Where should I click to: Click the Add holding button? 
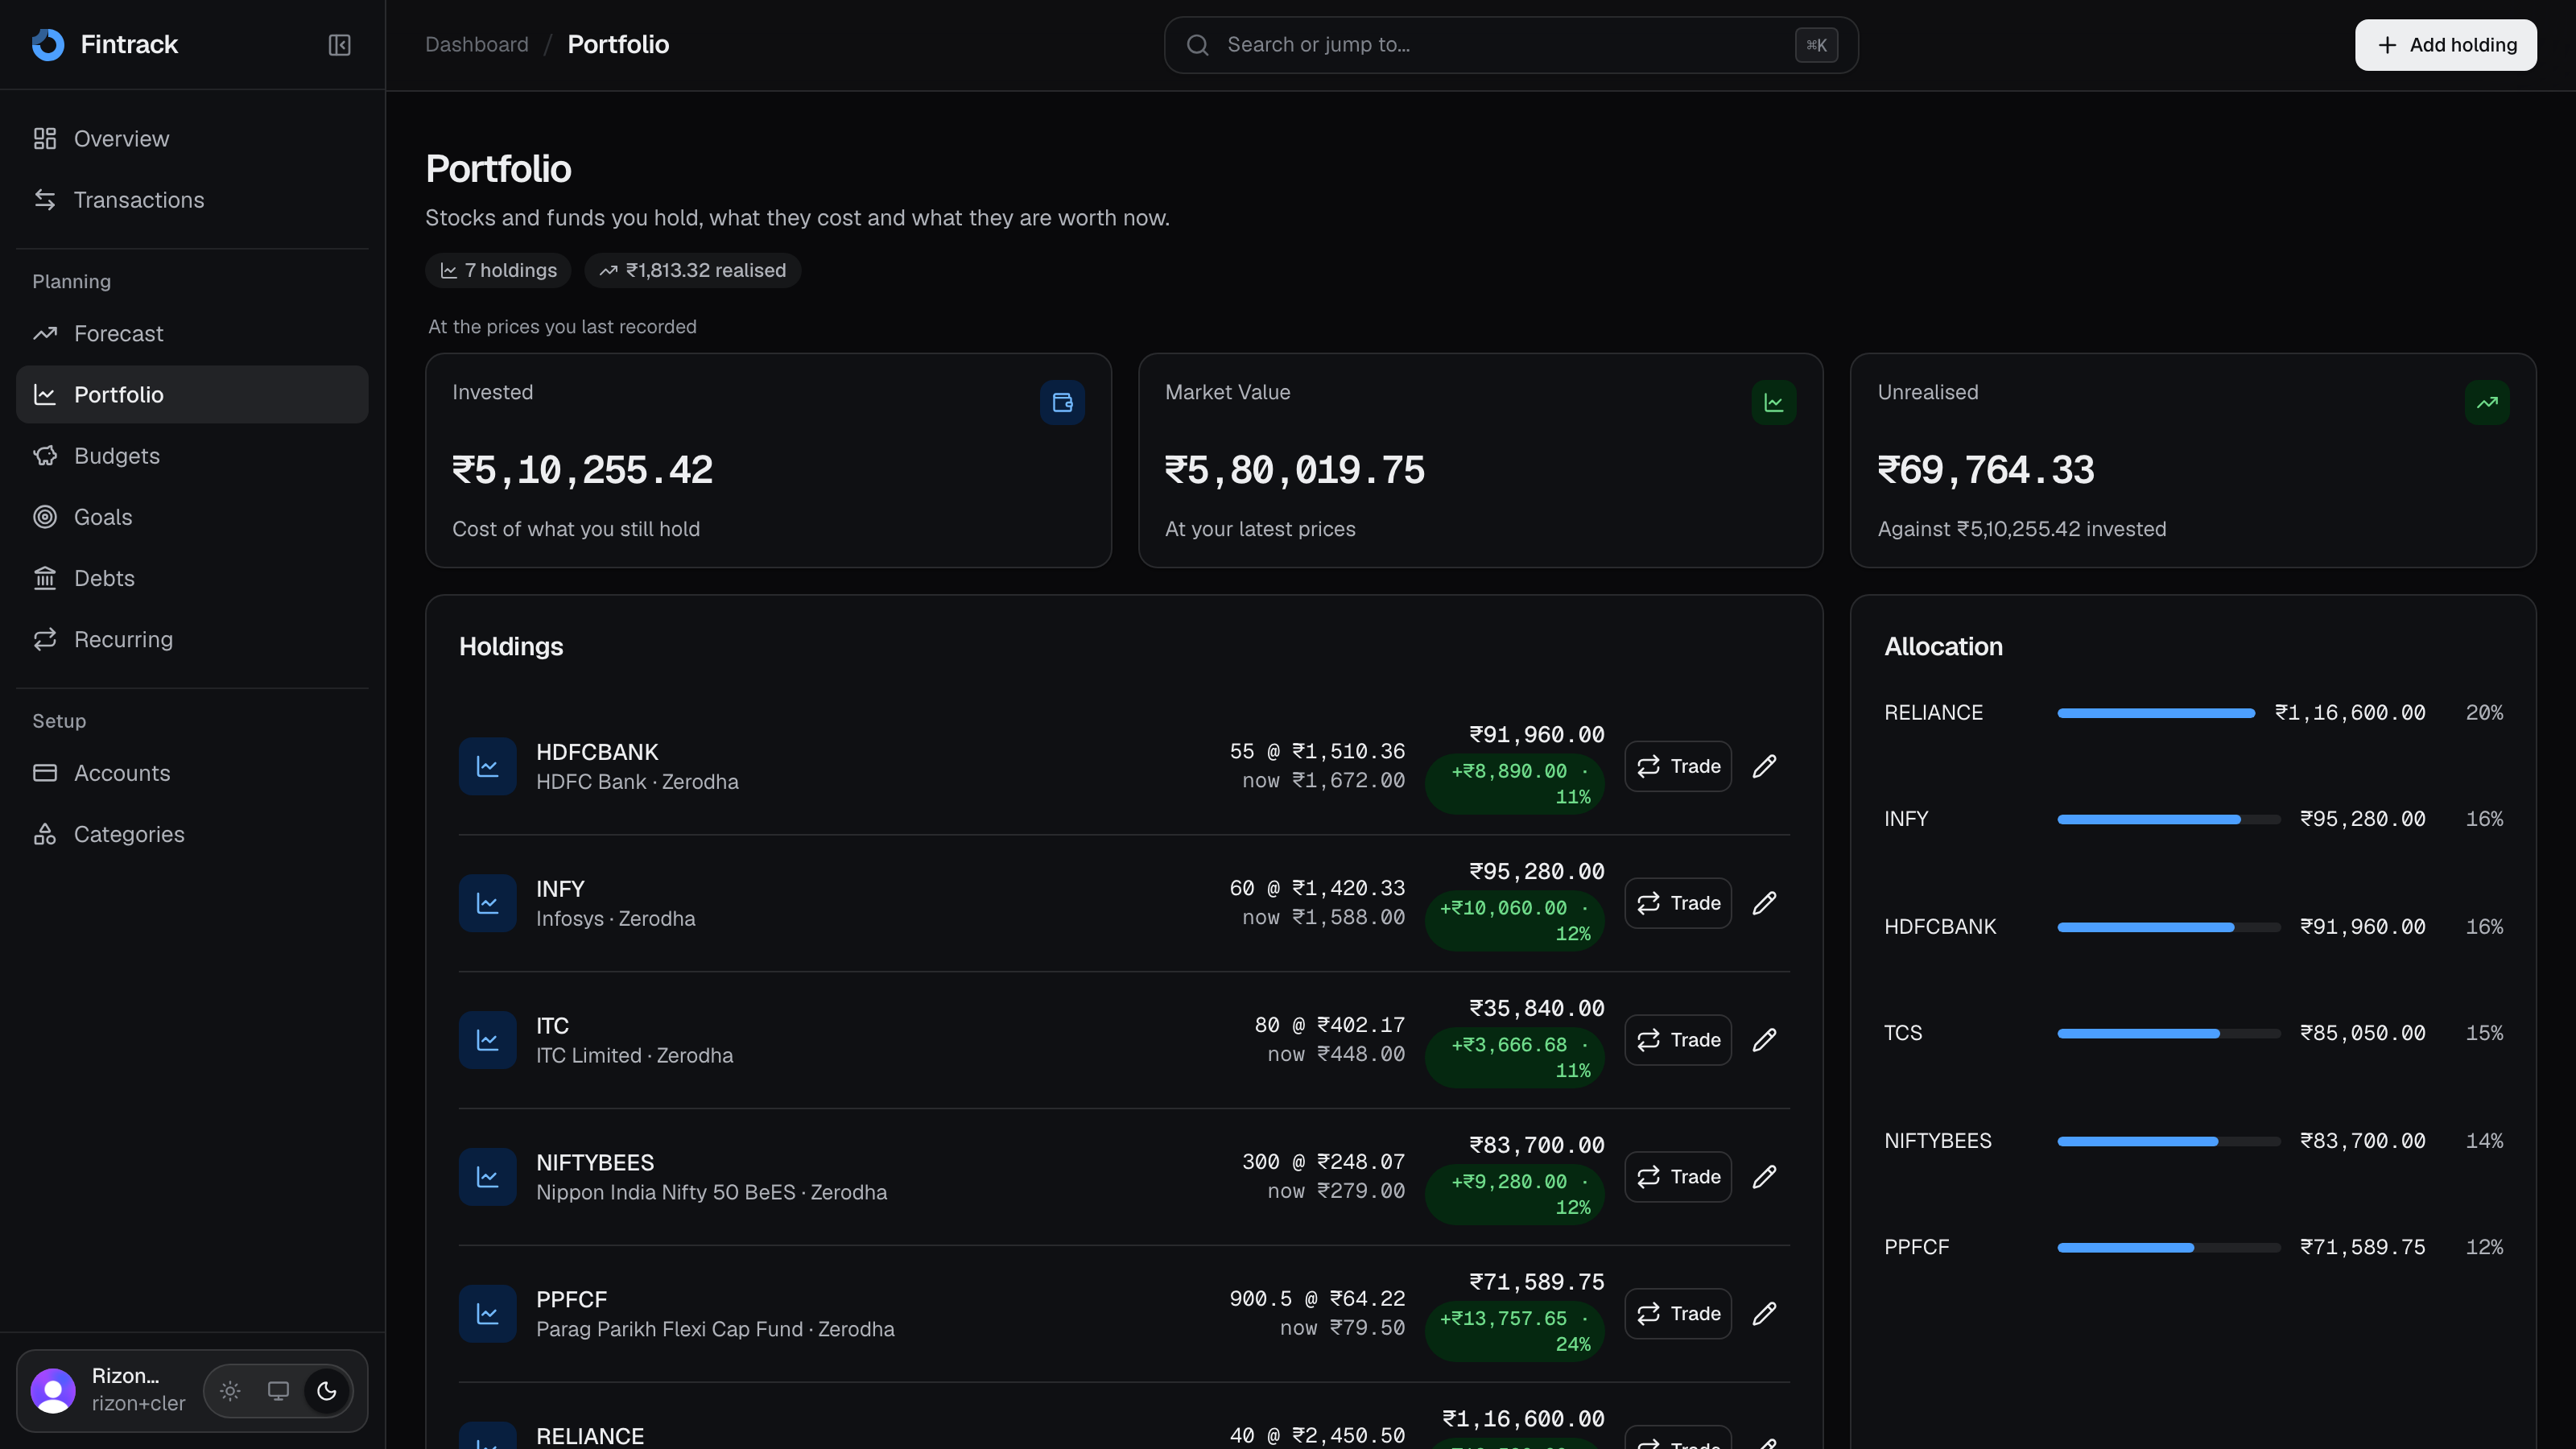(x=2445, y=45)
